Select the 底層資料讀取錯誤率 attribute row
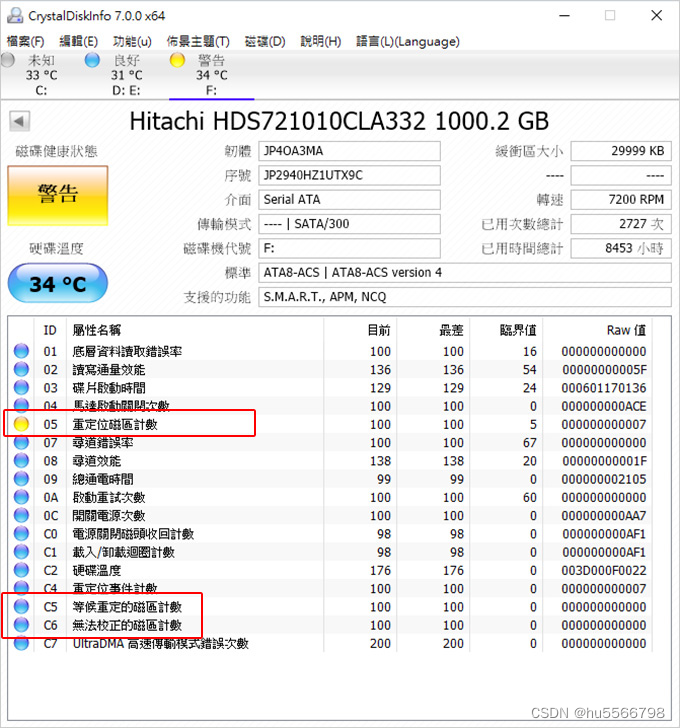The height and width of the screenshot is (728, 680). point(330,351)
